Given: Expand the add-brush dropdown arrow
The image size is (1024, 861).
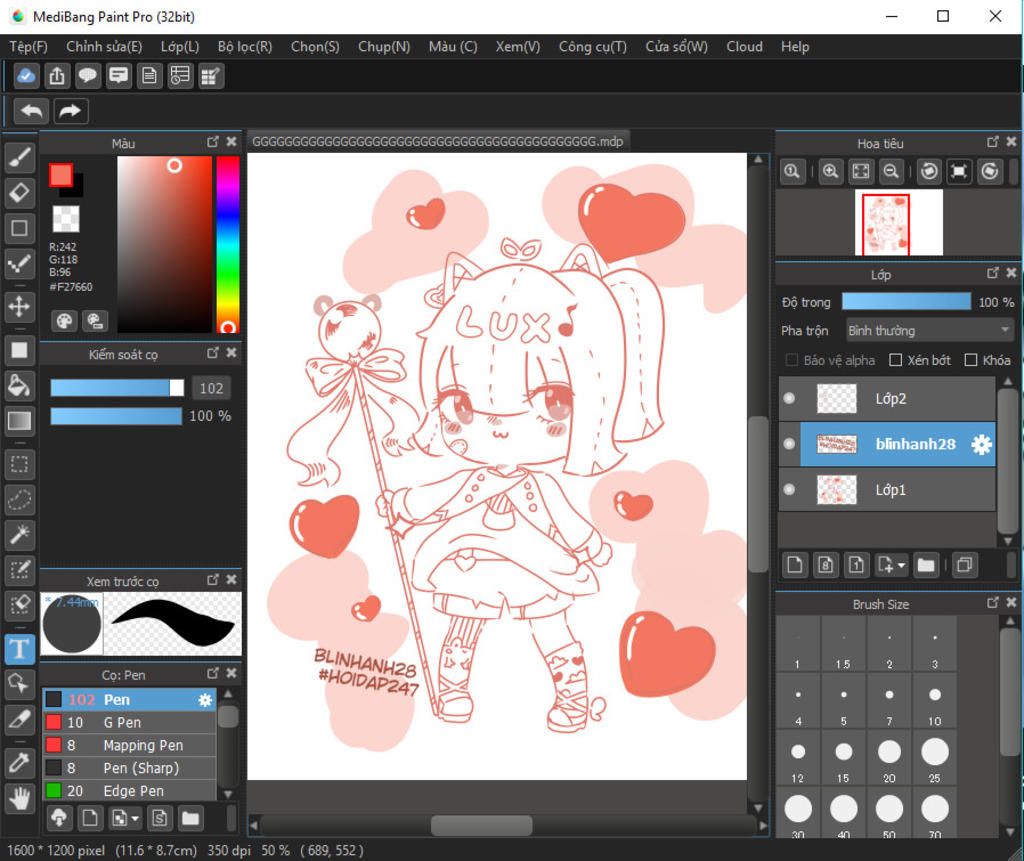Looking at the screenshot, I should (135, 819).
